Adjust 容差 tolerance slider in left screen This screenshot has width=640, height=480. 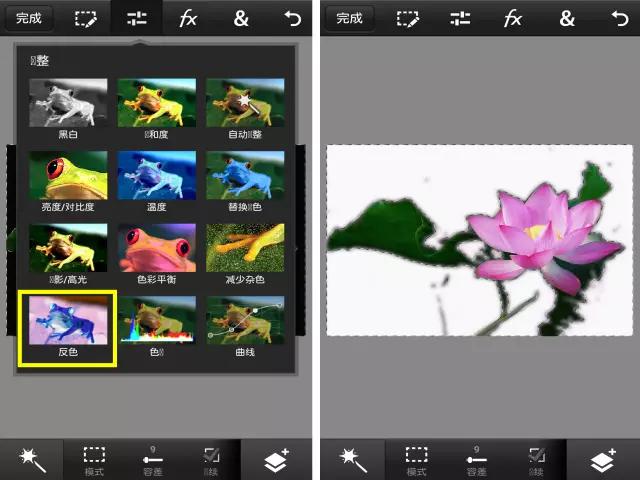pyautogui.click(x=153, y=461)
